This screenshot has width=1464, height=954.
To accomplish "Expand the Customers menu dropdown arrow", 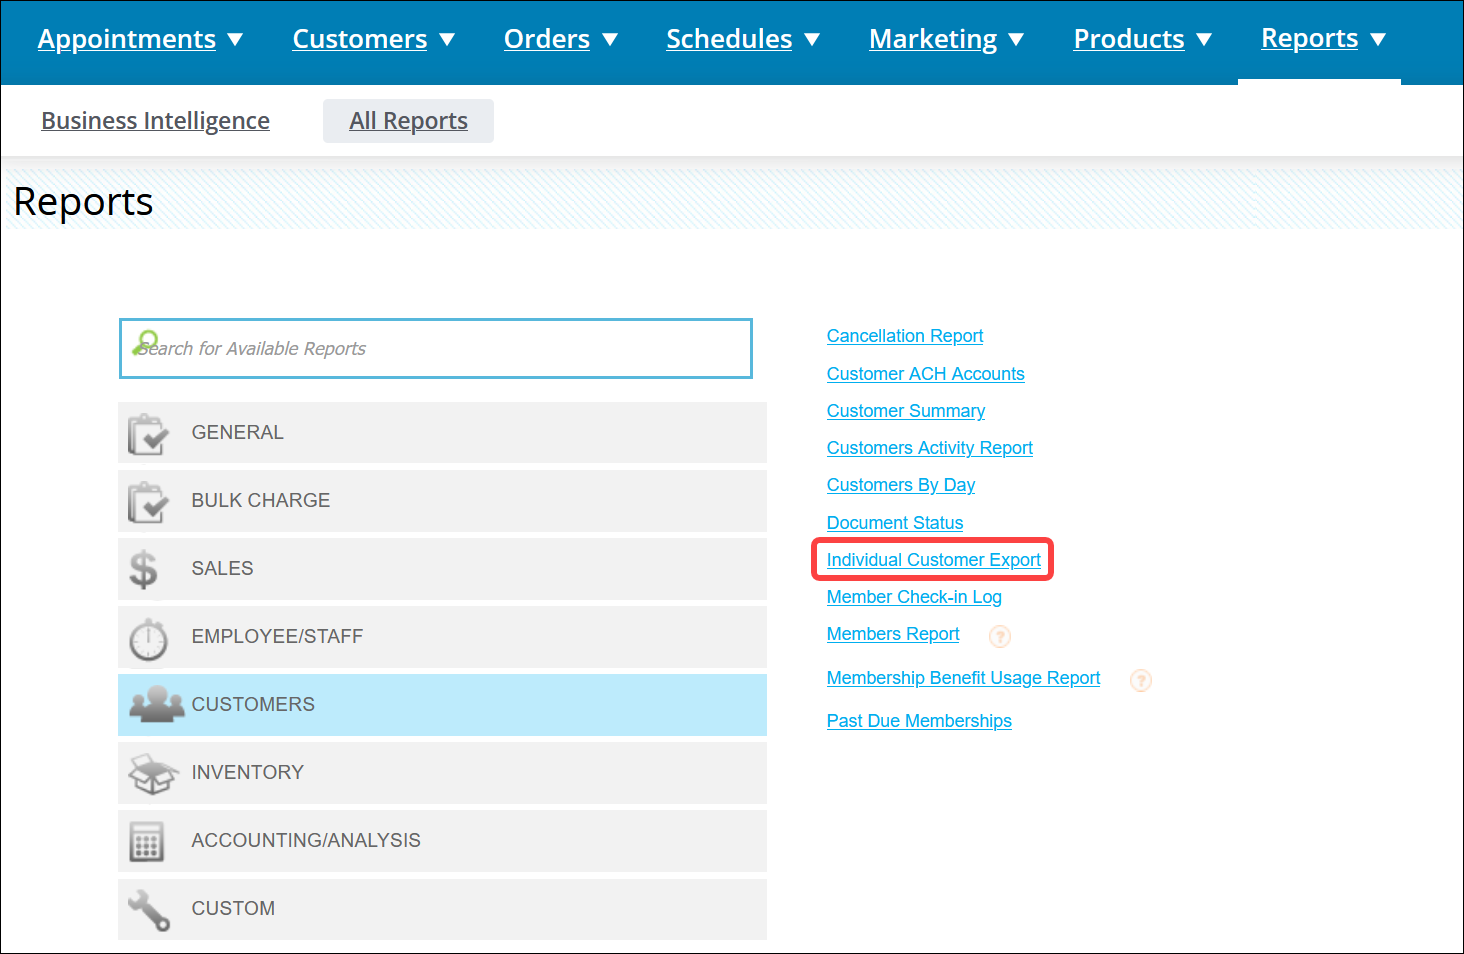I will pos(447,40).
